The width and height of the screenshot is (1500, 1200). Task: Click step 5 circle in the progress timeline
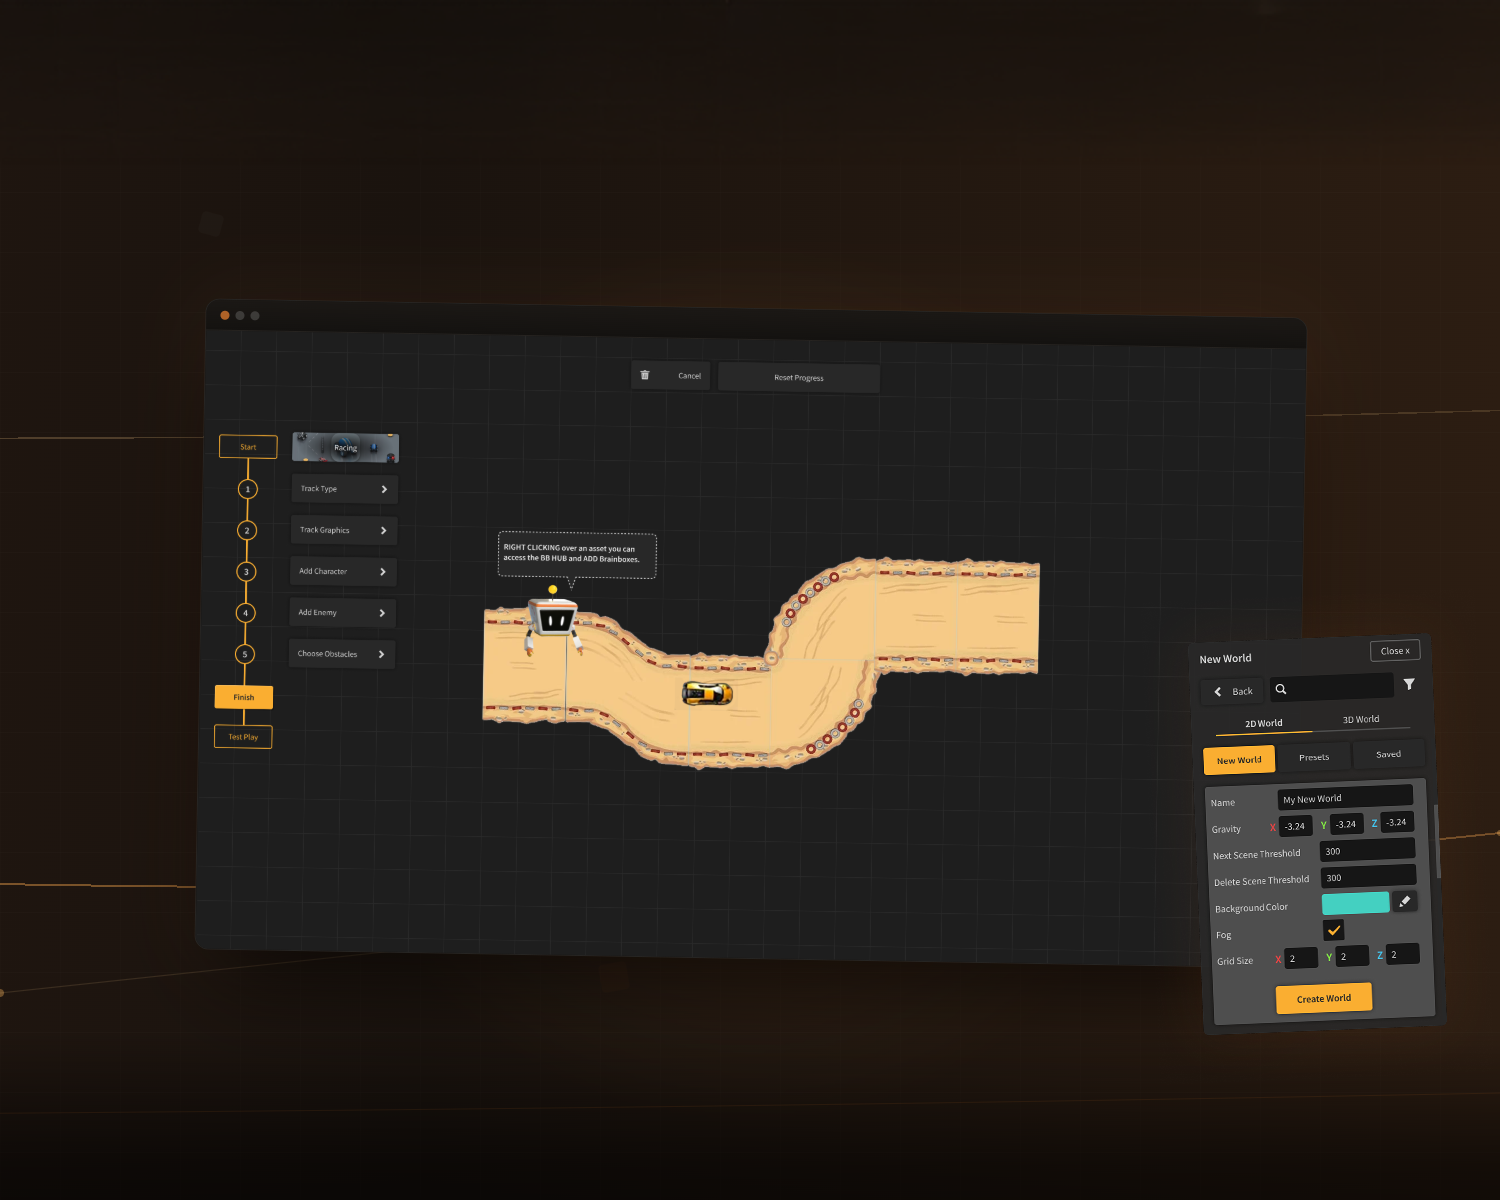coord(245,654)
